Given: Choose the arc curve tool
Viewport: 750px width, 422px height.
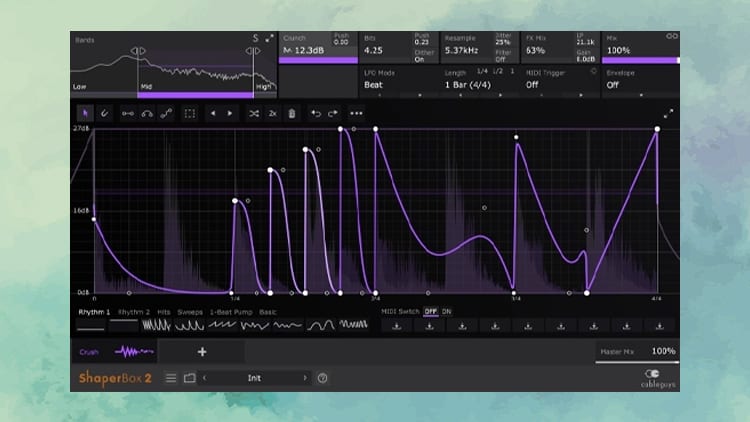Looking at the screenshot, I should pyautogui.click(x=147, y=113).
